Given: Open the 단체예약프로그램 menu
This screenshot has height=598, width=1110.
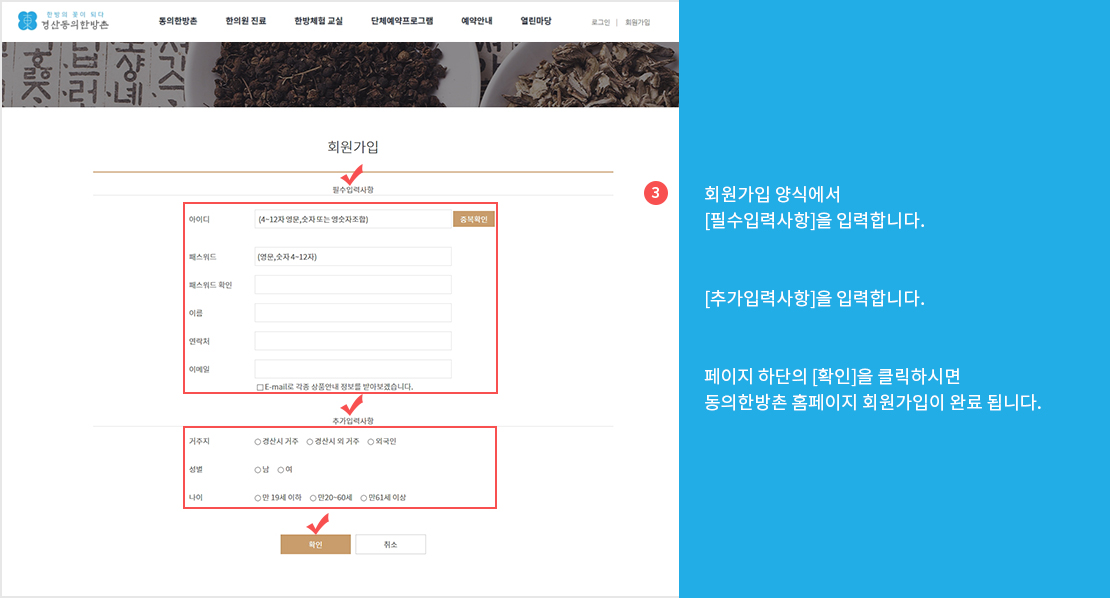Looking at the screenshot, I should (402, 21).
